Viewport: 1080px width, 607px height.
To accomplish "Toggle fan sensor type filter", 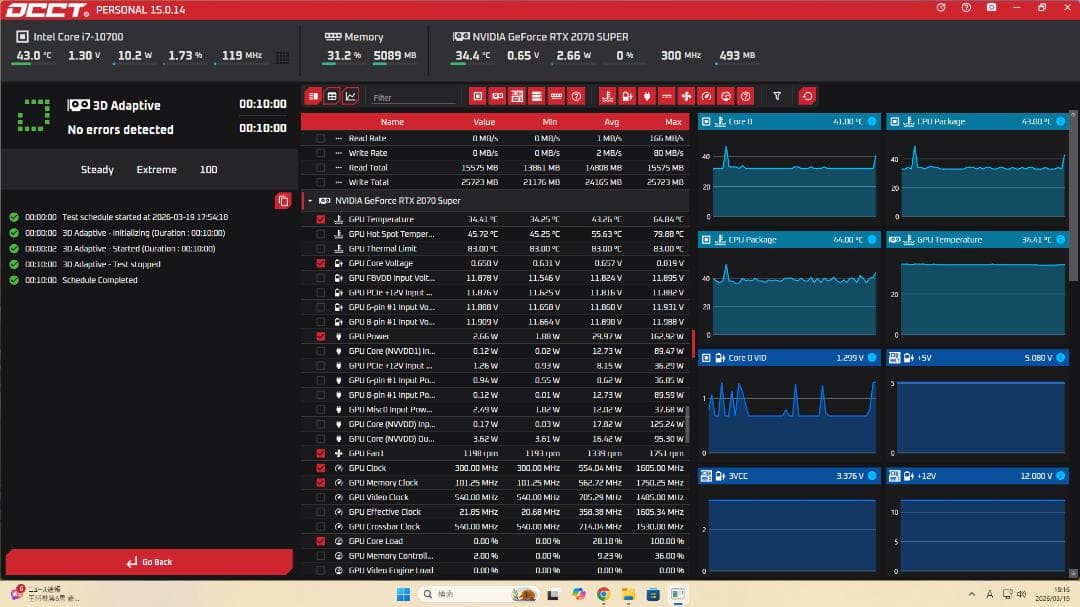I will [686, 96].
